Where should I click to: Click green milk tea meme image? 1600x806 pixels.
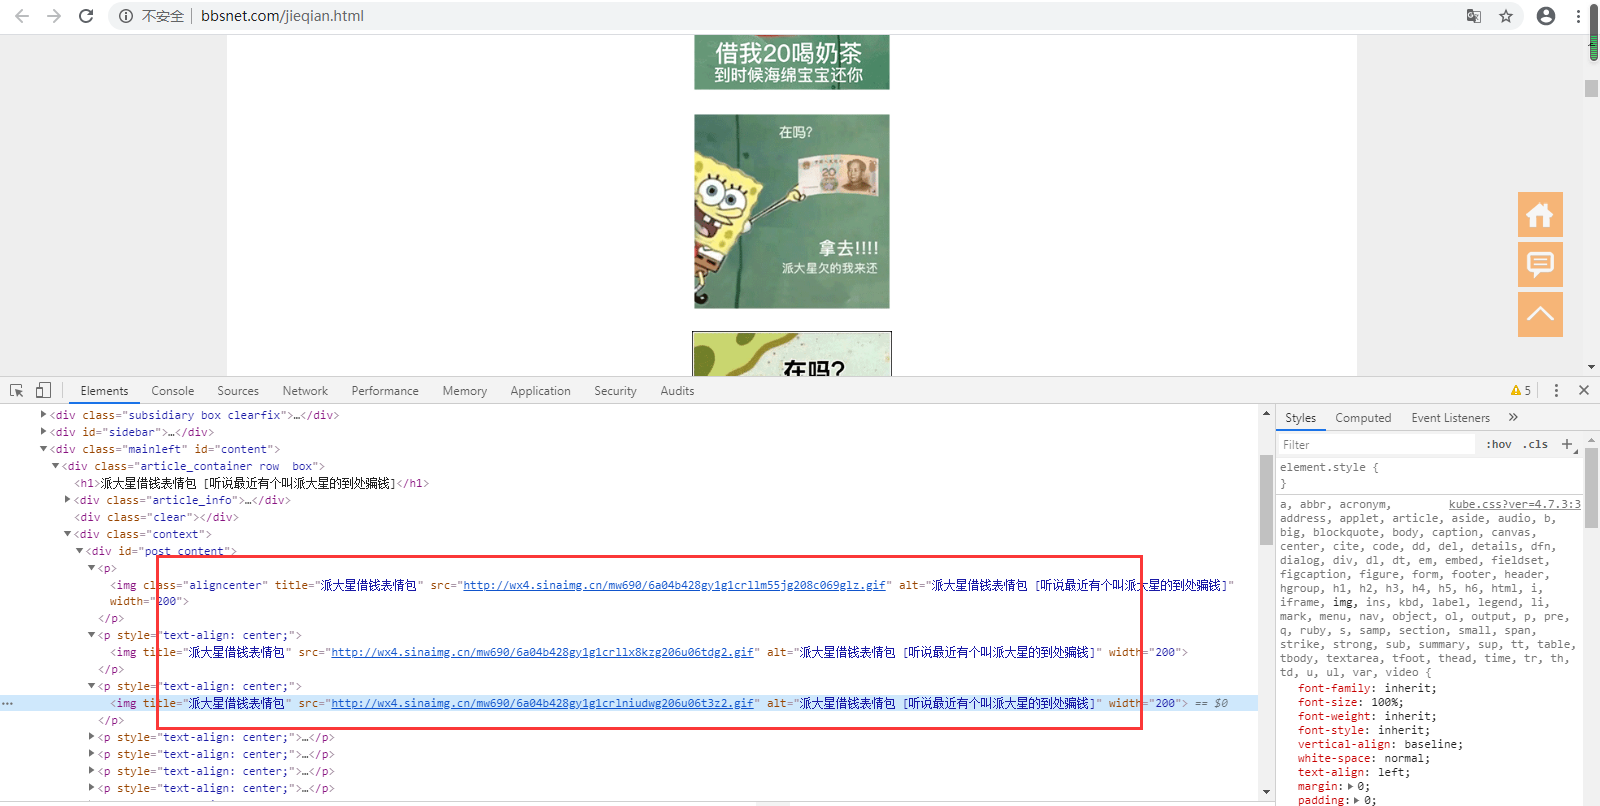(792, 62)
